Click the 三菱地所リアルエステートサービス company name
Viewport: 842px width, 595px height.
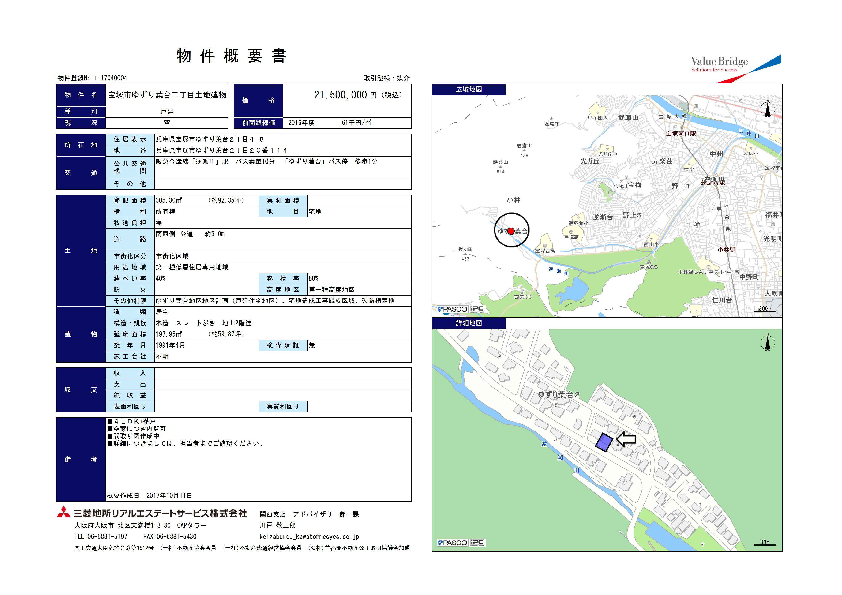[160, 513]
